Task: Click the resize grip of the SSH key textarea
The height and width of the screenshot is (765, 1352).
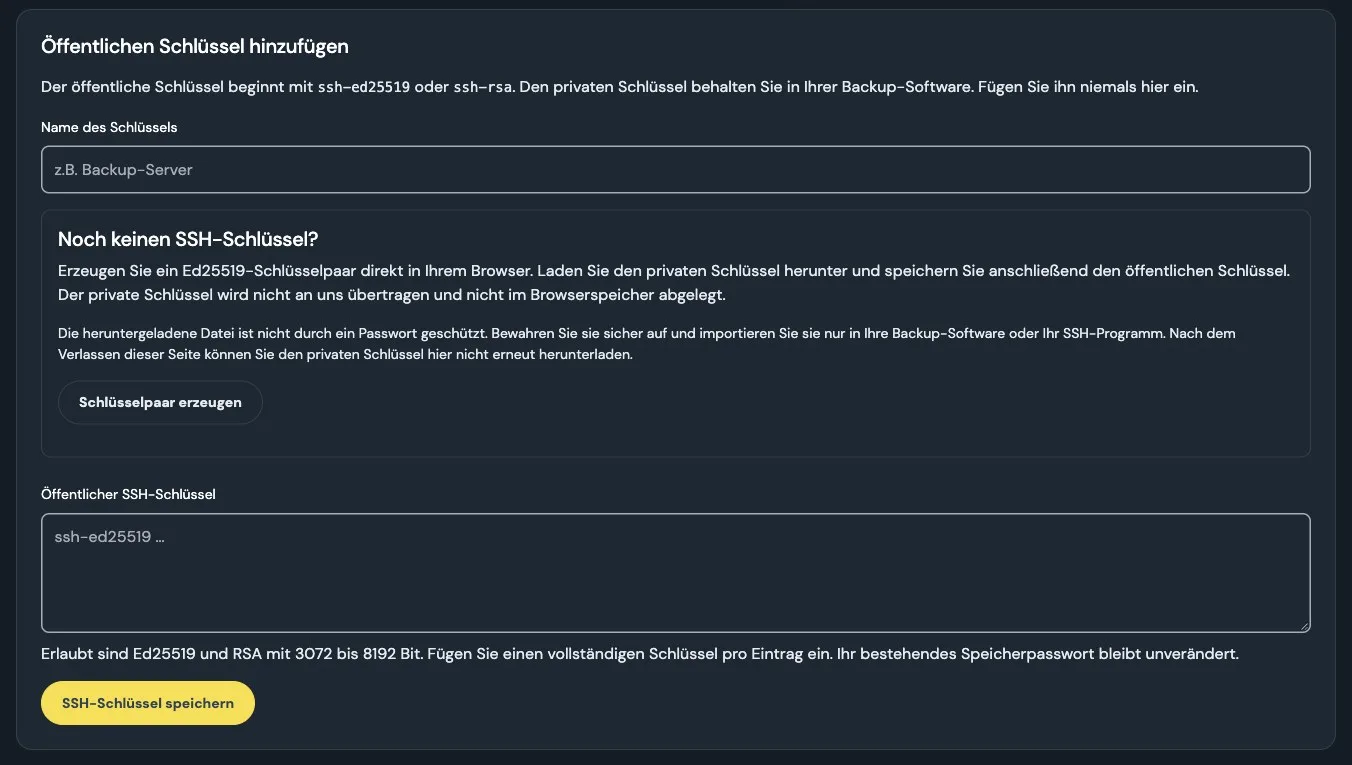Action: (x=1303, y=625)
